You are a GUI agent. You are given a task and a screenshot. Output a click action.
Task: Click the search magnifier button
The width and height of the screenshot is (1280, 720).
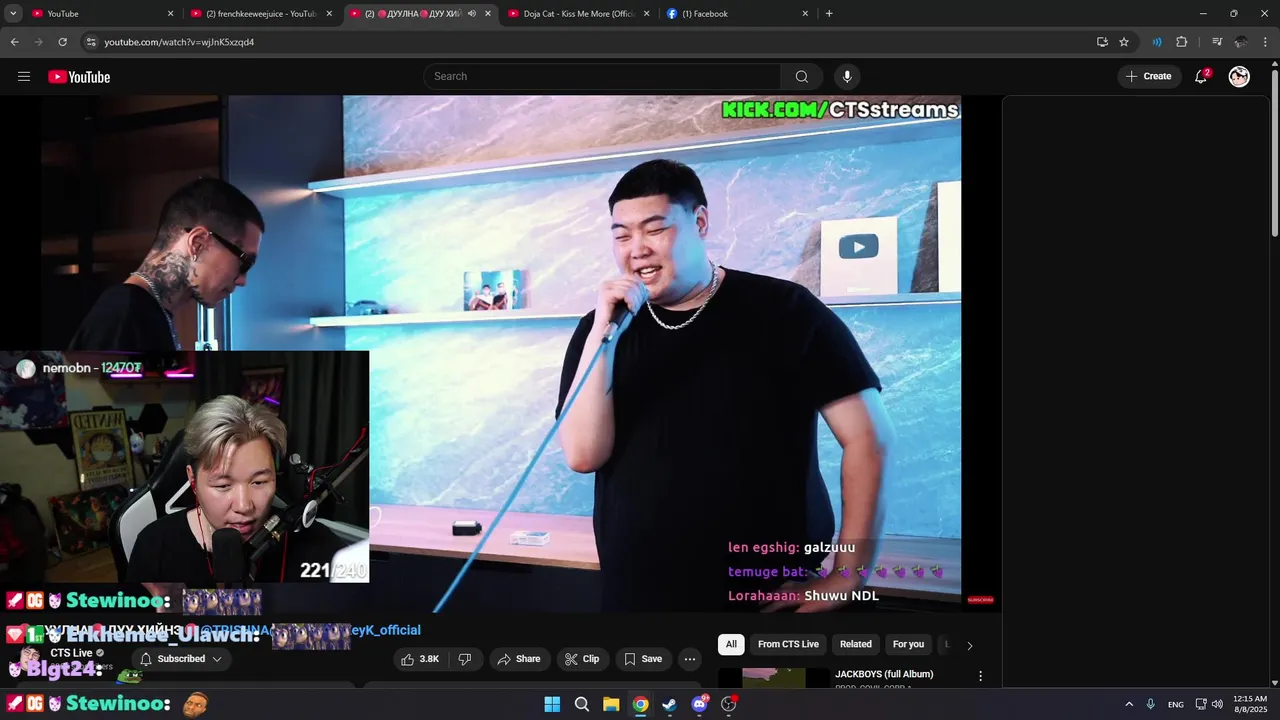point(802,77)
